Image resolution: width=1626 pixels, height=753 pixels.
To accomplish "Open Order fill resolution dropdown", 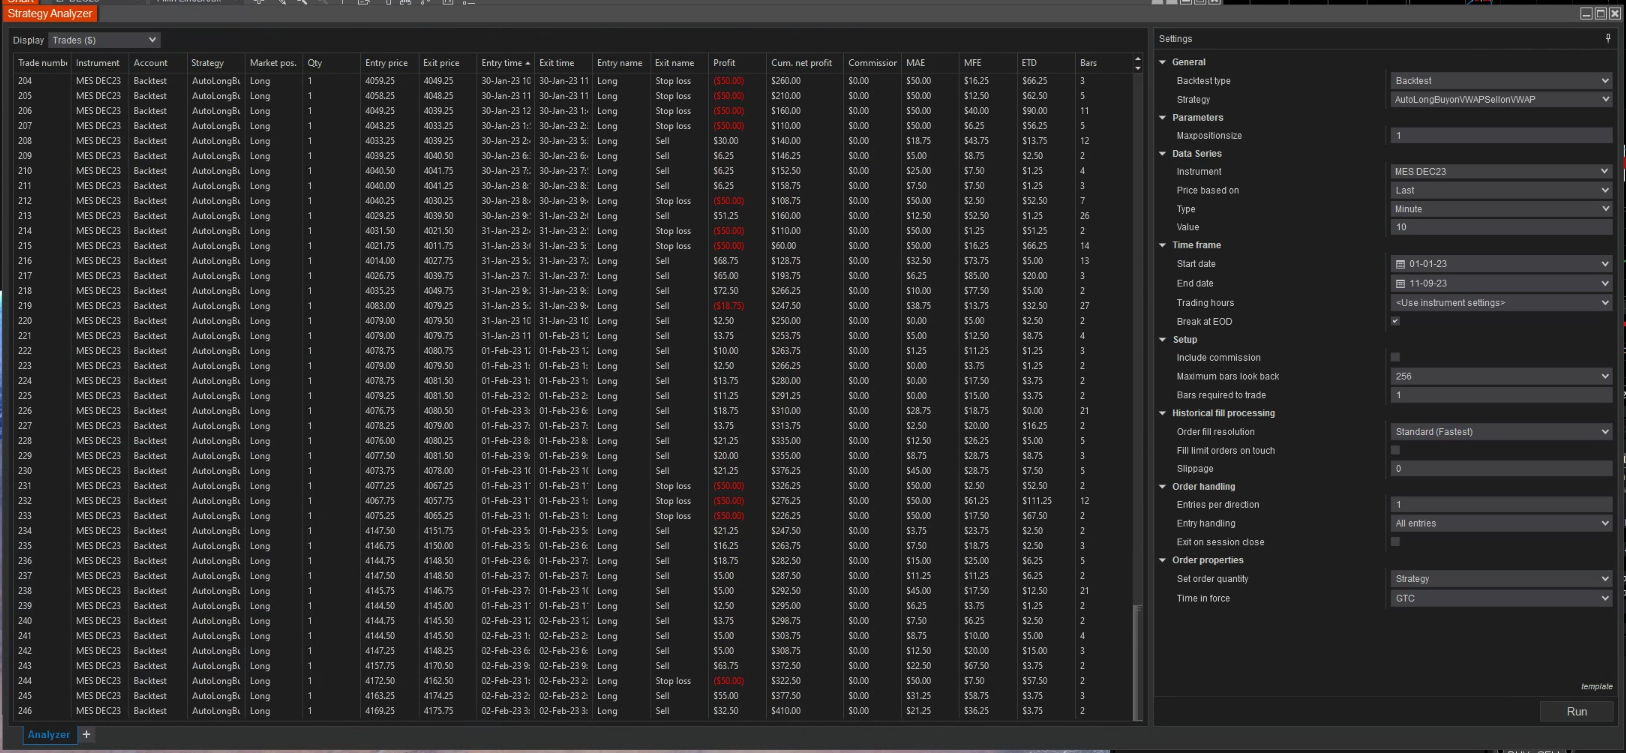I will click(1501, 432).
